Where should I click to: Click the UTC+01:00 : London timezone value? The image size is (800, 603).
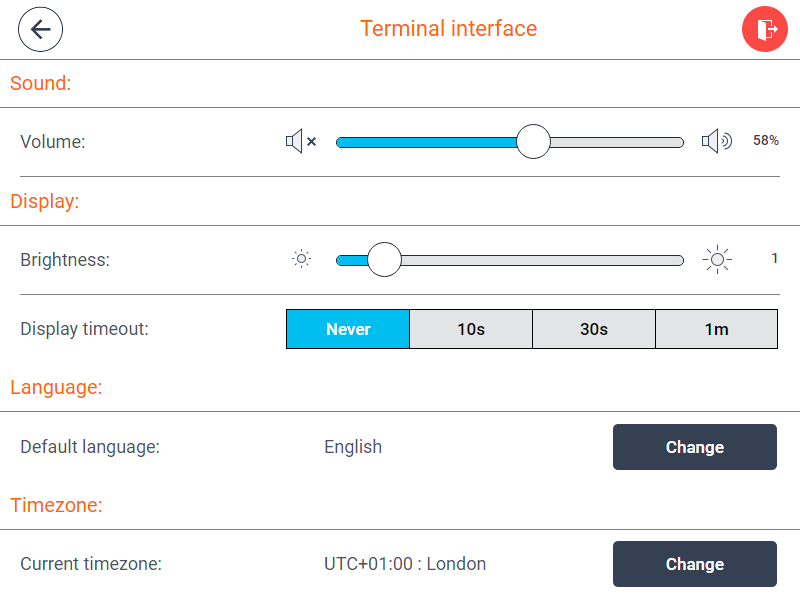click(405, 564)
